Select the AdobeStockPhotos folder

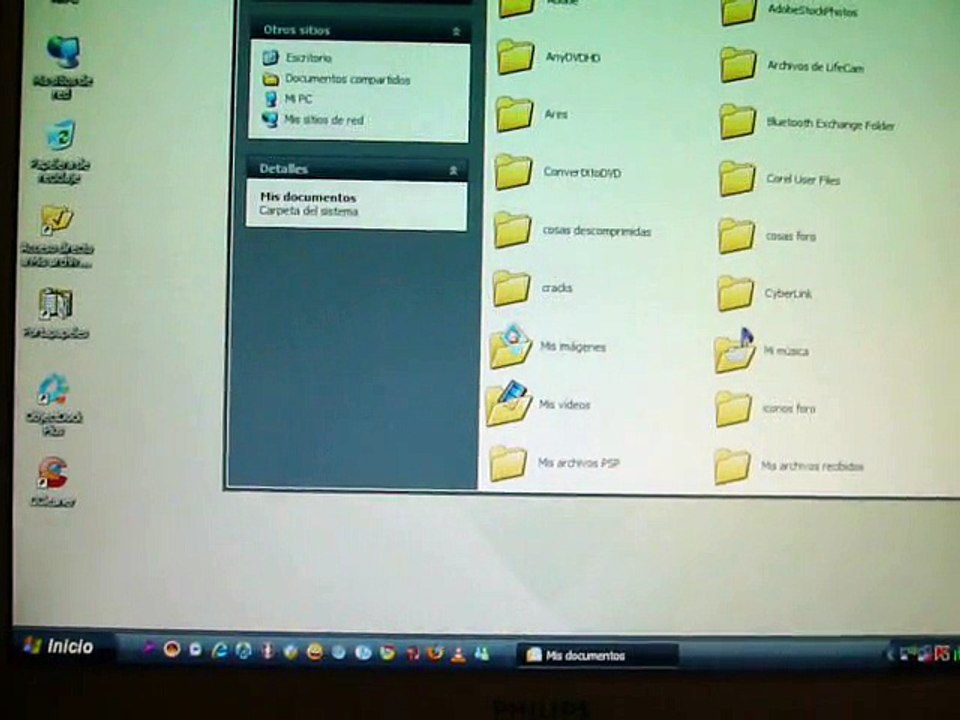pos(789,11)
